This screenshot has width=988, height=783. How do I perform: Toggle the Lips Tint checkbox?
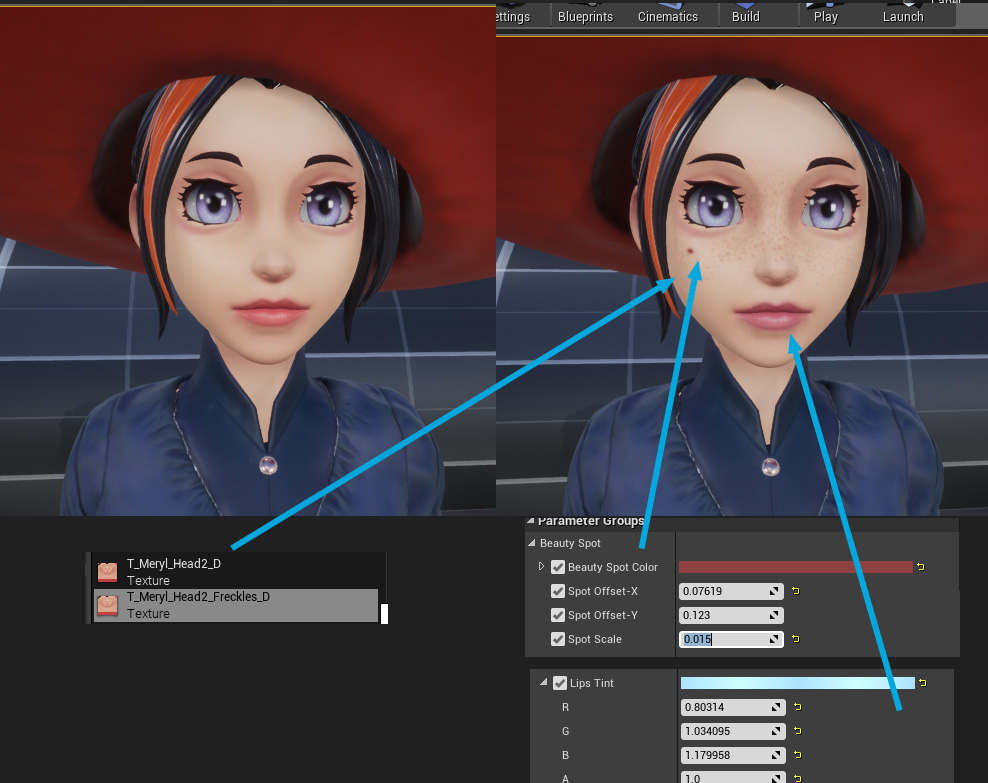[560, 683]
